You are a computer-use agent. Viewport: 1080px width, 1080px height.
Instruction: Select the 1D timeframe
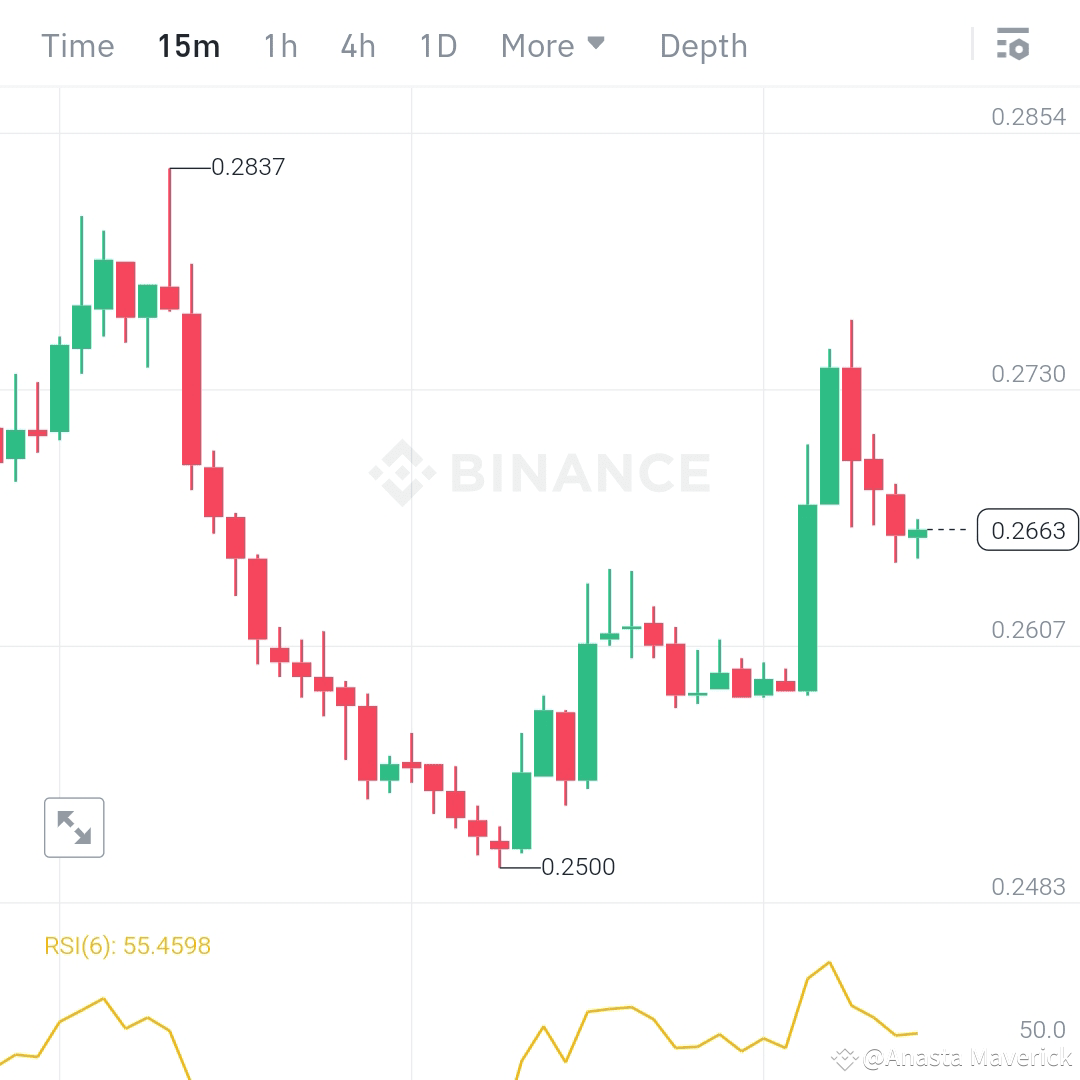point(437,45)
